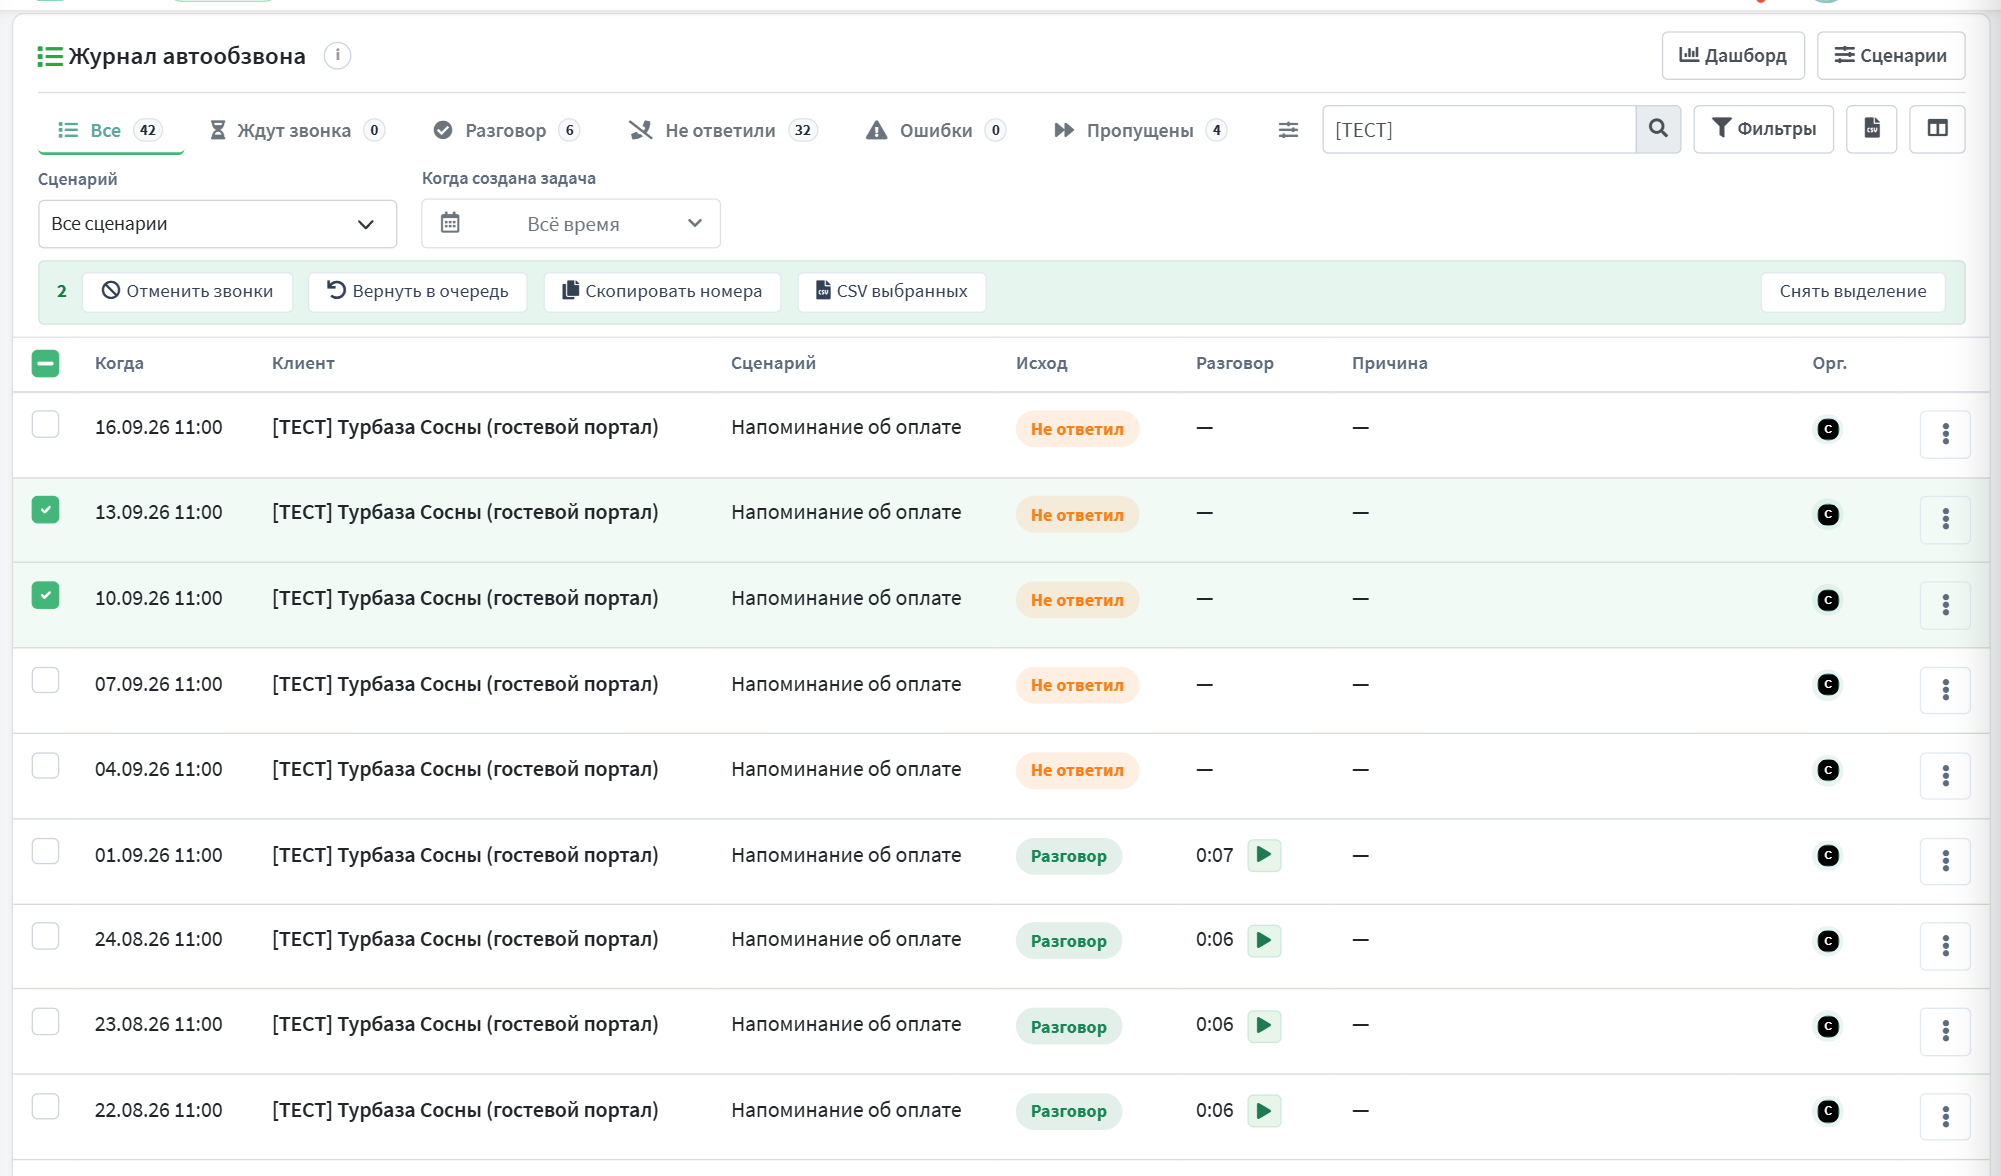Click the organization icon in the 10.09.26 row
The height and width of the screenshot is (1176, 2001).
click(1828, 600)
